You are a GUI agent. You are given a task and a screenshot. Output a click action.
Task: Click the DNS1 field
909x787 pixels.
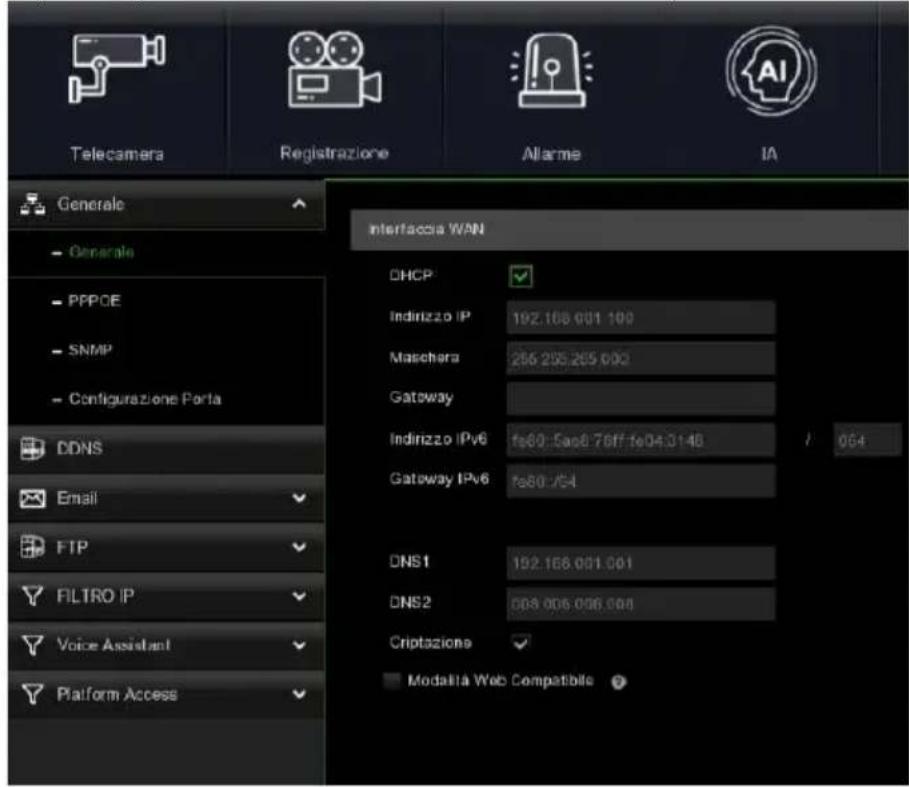(641, 563)
